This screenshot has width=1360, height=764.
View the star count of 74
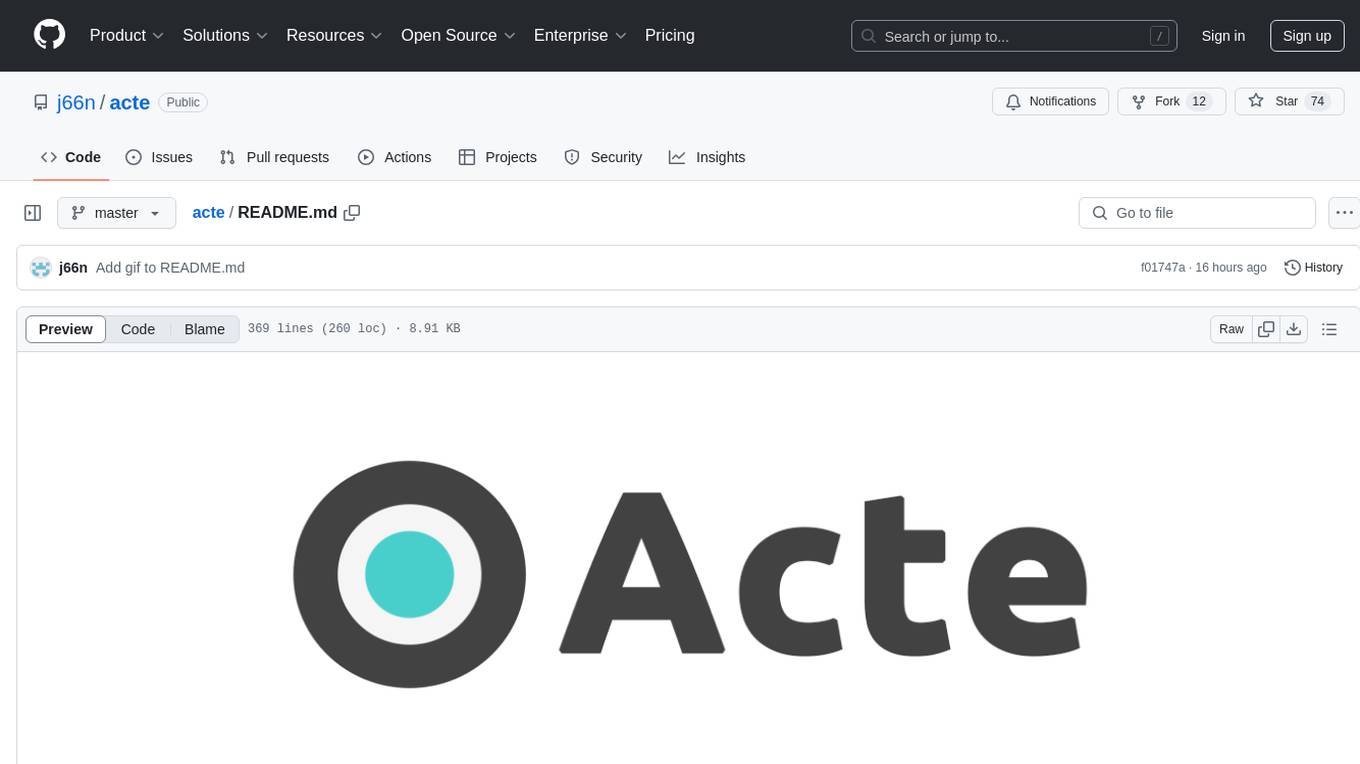[1317, 102]
